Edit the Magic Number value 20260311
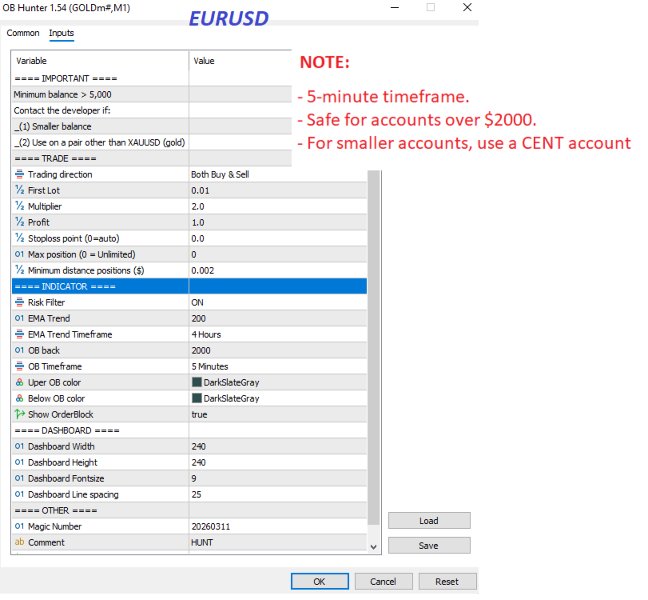This screenshot has width=648, height=600. tap(278, 526)
